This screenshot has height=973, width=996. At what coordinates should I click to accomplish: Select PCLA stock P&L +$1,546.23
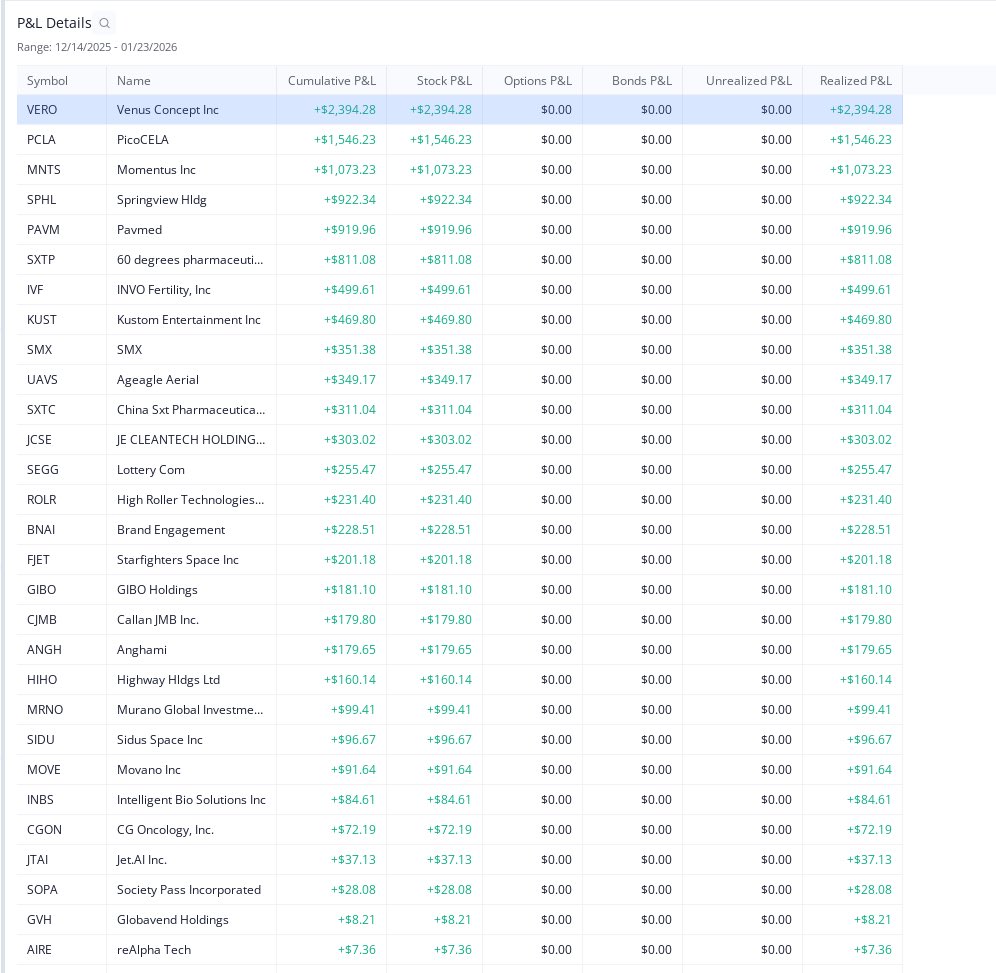(440, 140)
